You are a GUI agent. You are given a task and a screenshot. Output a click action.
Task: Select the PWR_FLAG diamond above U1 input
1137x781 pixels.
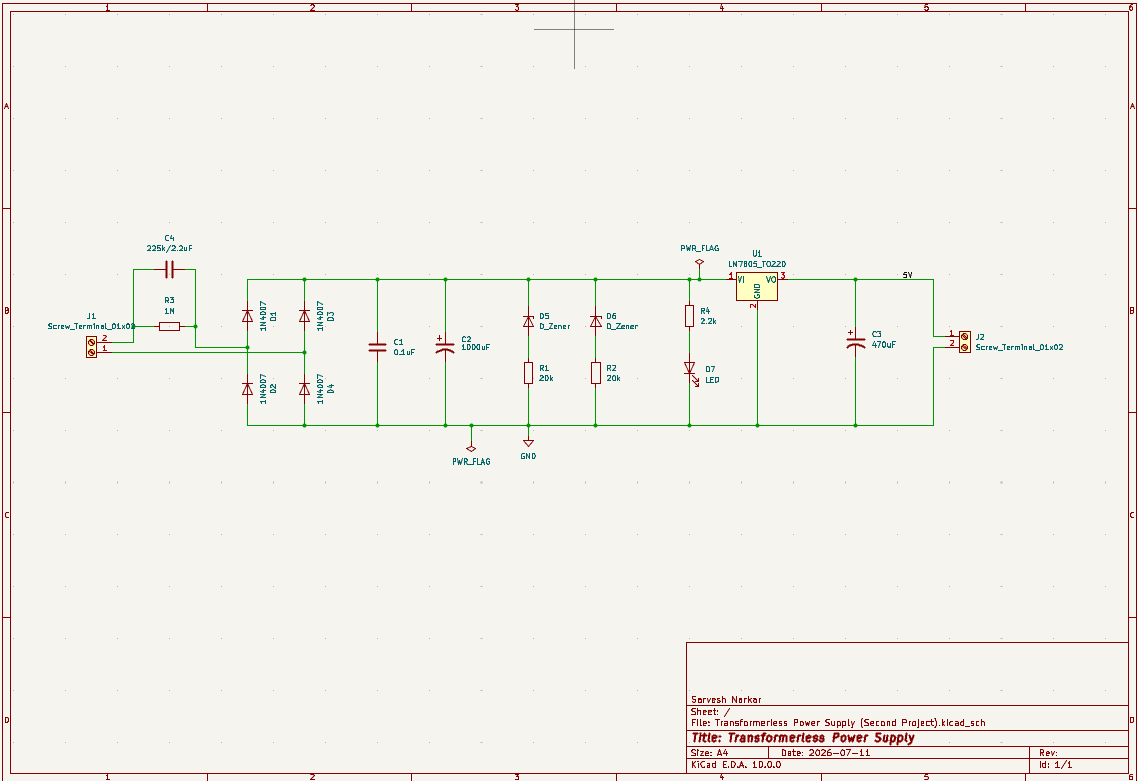pyautogui.click(x=700, y=262)
